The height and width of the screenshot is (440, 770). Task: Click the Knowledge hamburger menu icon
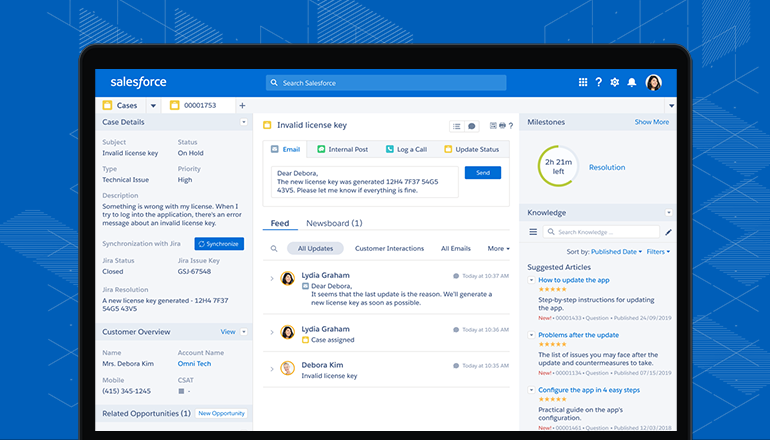click(533, 232)
